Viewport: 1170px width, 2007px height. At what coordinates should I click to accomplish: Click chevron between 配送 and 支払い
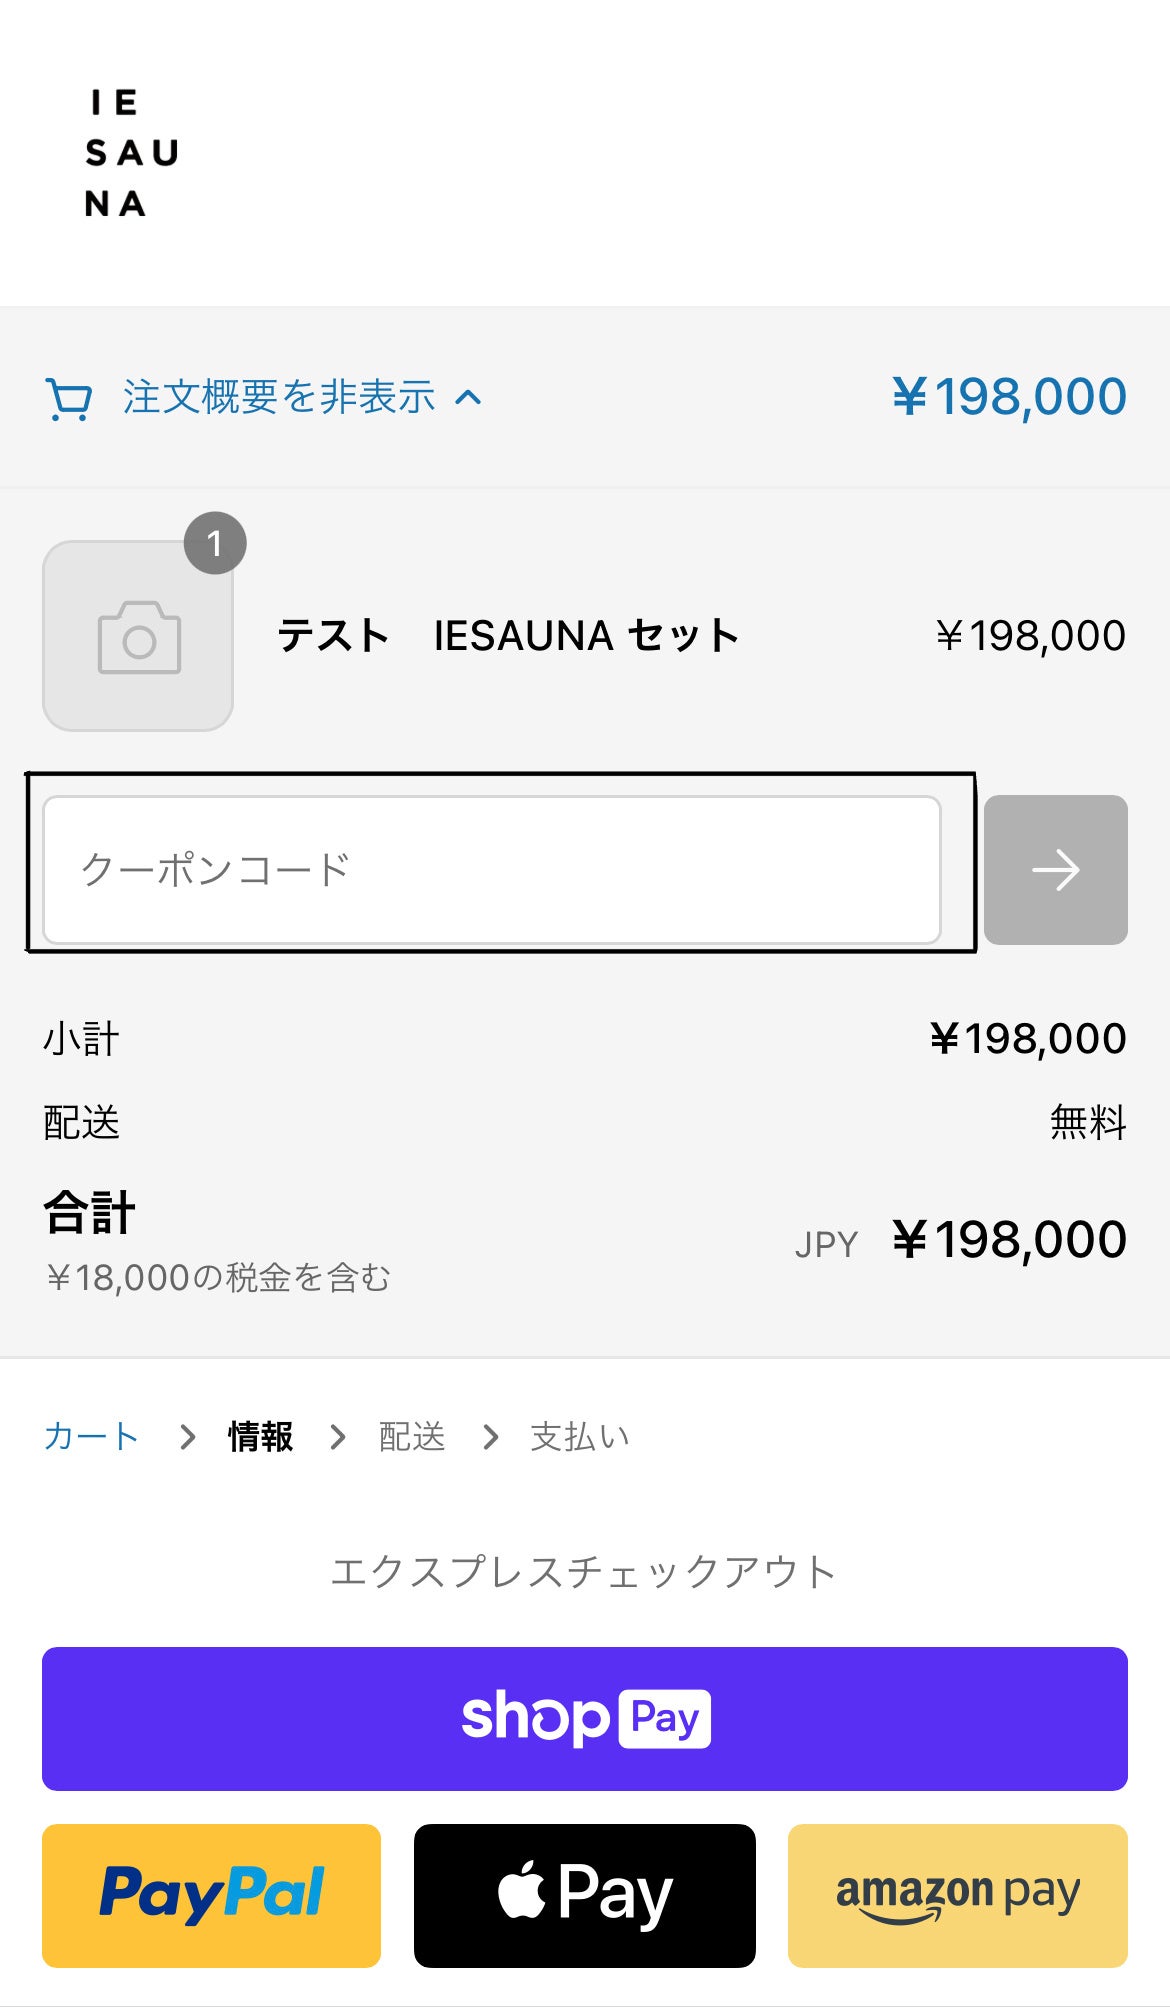pos(490,1437)
